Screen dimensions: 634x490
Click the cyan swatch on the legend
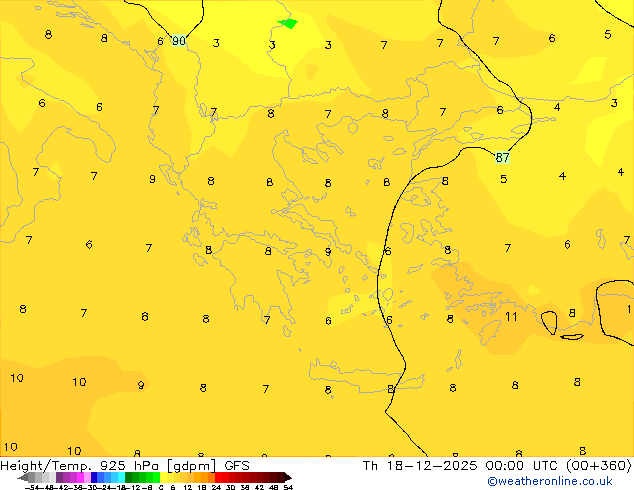tap(121, 477)
